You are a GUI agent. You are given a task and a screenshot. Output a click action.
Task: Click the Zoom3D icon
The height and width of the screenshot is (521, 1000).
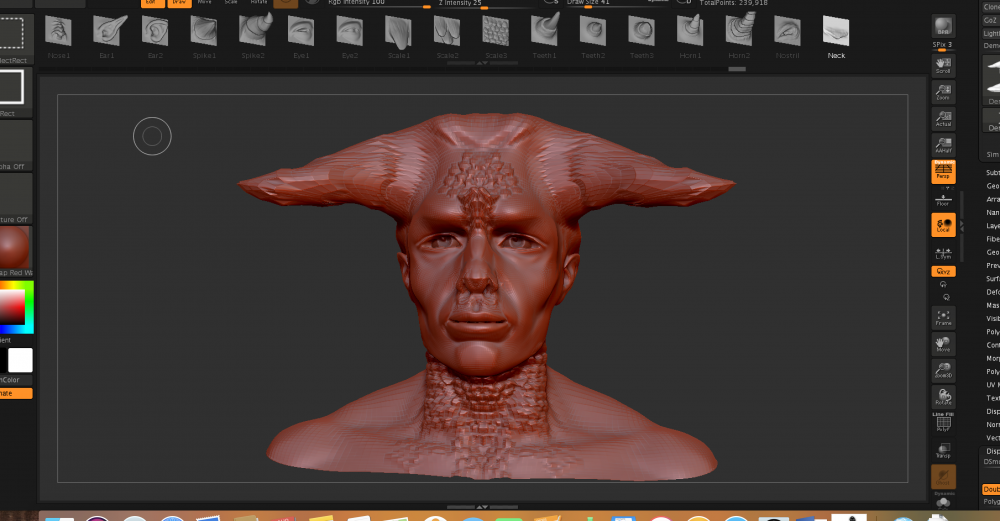(943, 371)
